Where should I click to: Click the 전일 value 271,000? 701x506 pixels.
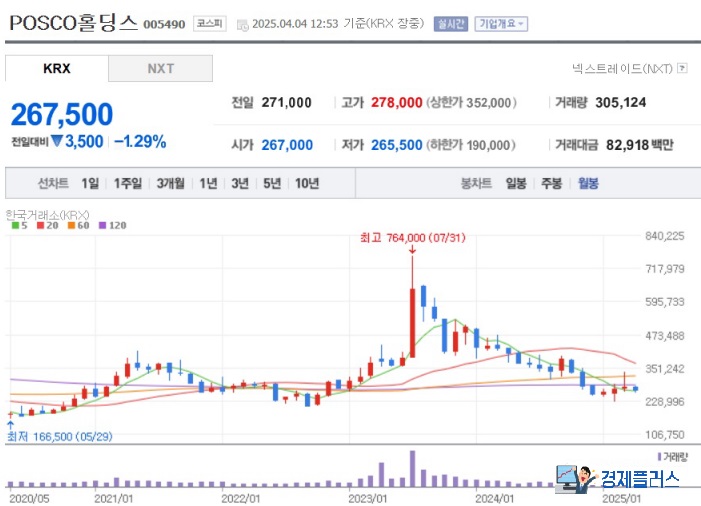[x=287, y=102]
